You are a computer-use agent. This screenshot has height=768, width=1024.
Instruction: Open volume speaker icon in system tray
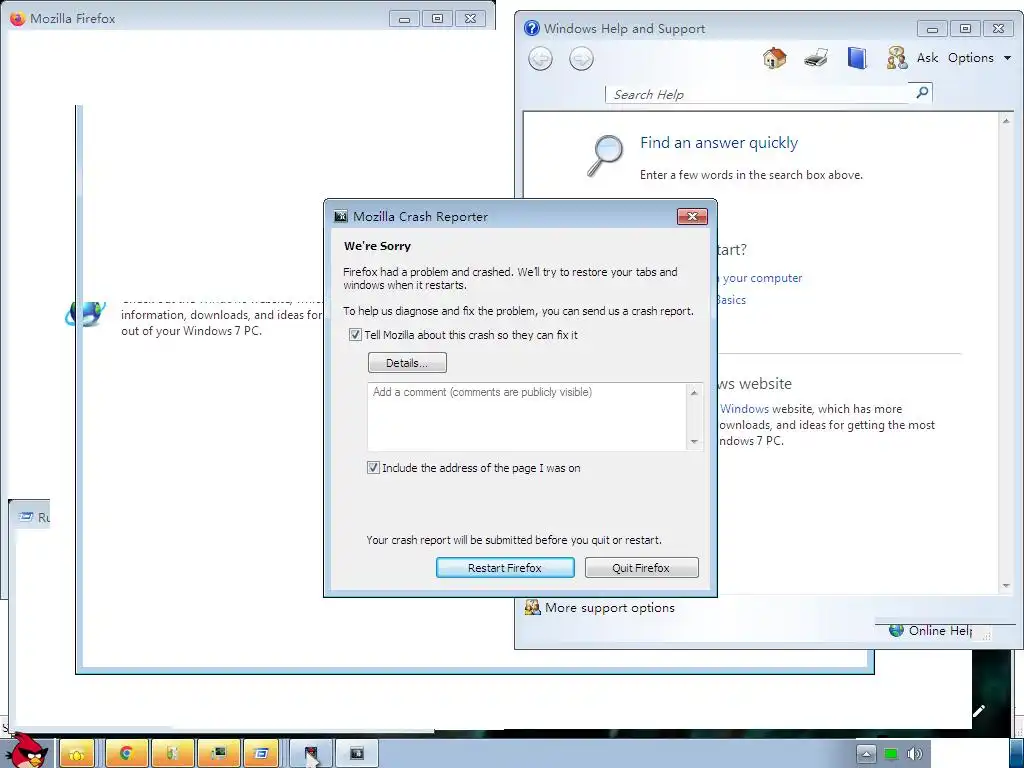tap(914, 754)
